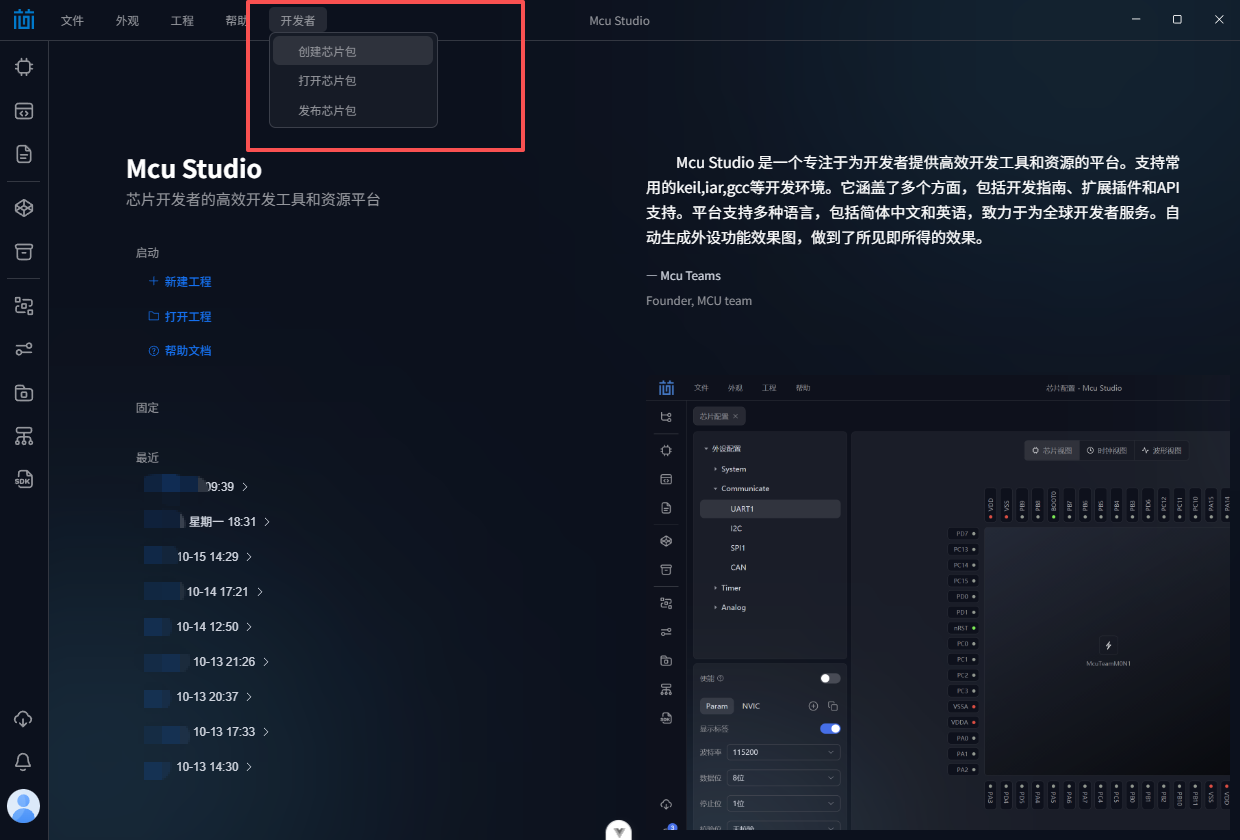1240x840 pixels.
Task: Click the round down-arrow button at bottom
Action: click(x=620, y=831)
